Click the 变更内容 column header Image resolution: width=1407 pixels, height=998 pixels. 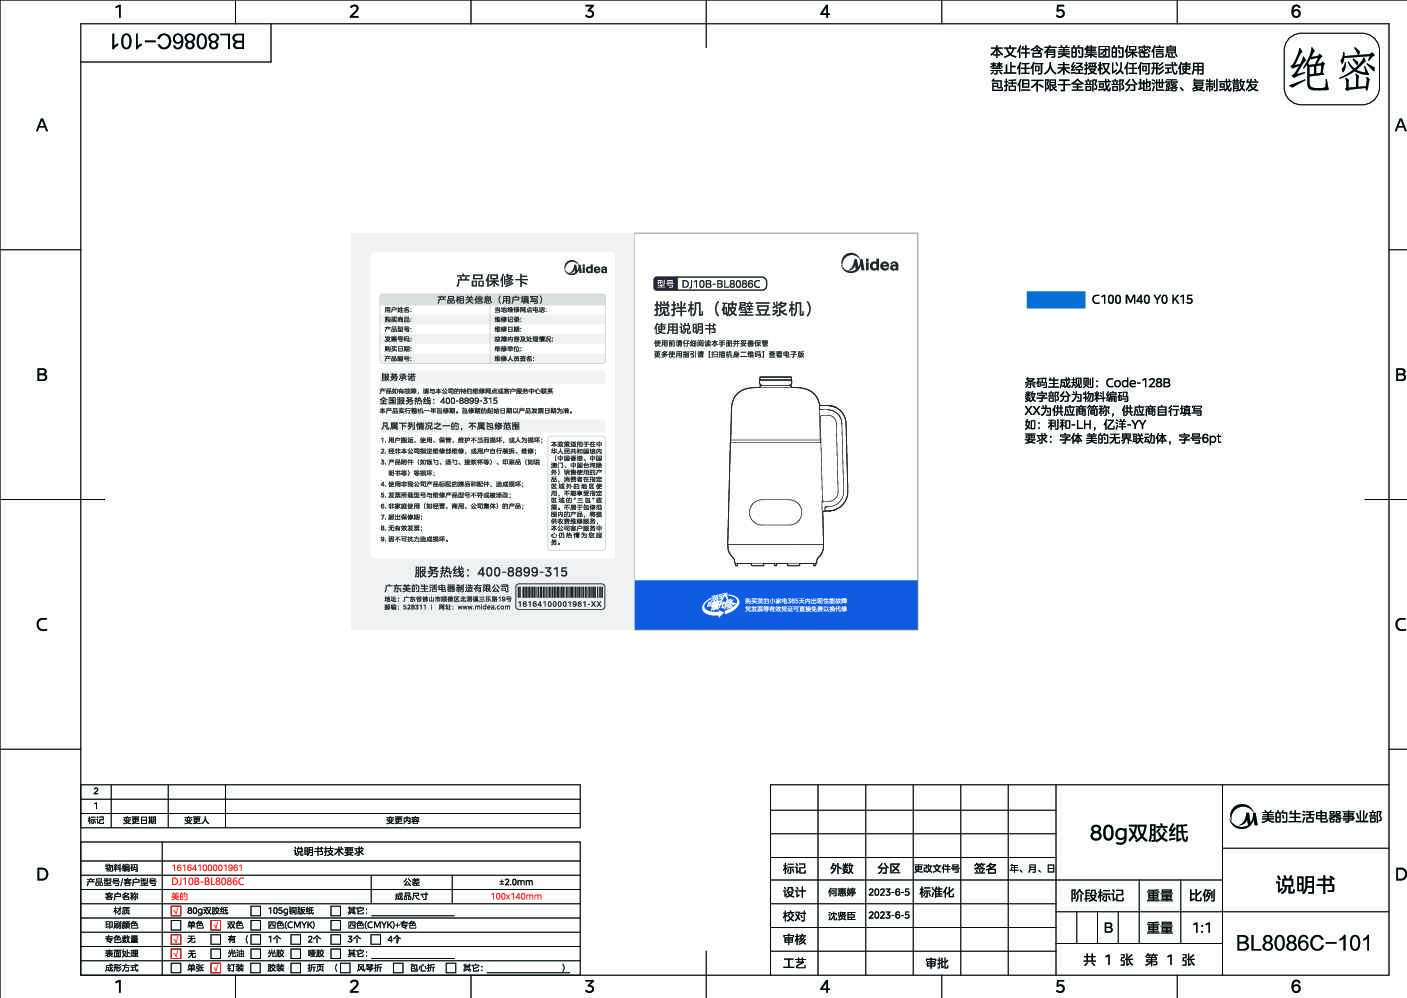point(403,820)
